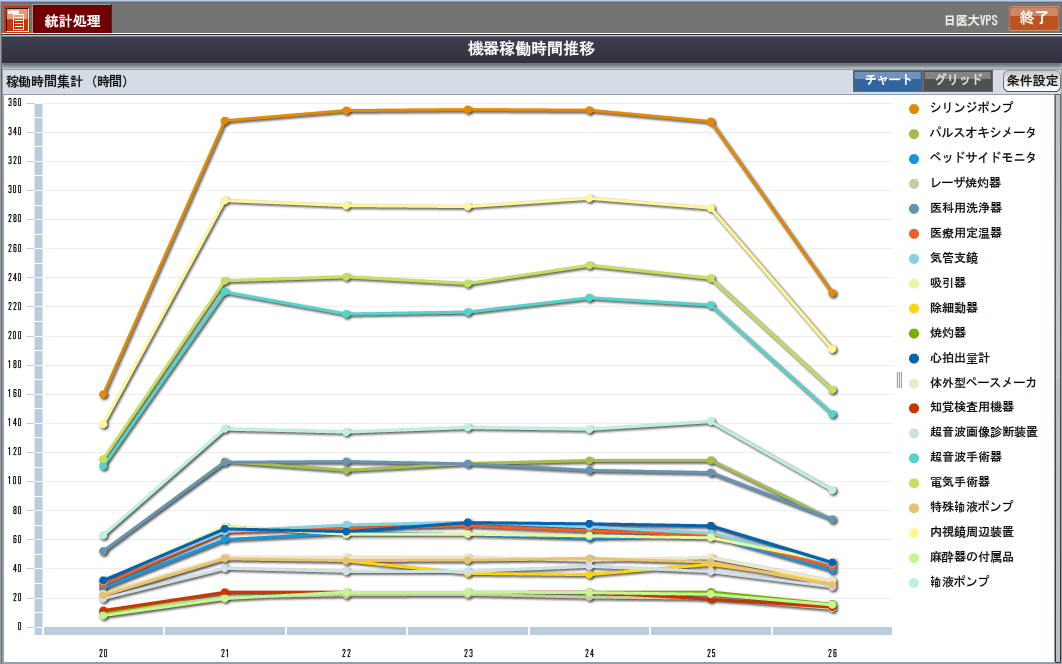This screenshot has width=1062, height=664.
Task: Switch to チャート view
Action: click(x=888, y=81)
